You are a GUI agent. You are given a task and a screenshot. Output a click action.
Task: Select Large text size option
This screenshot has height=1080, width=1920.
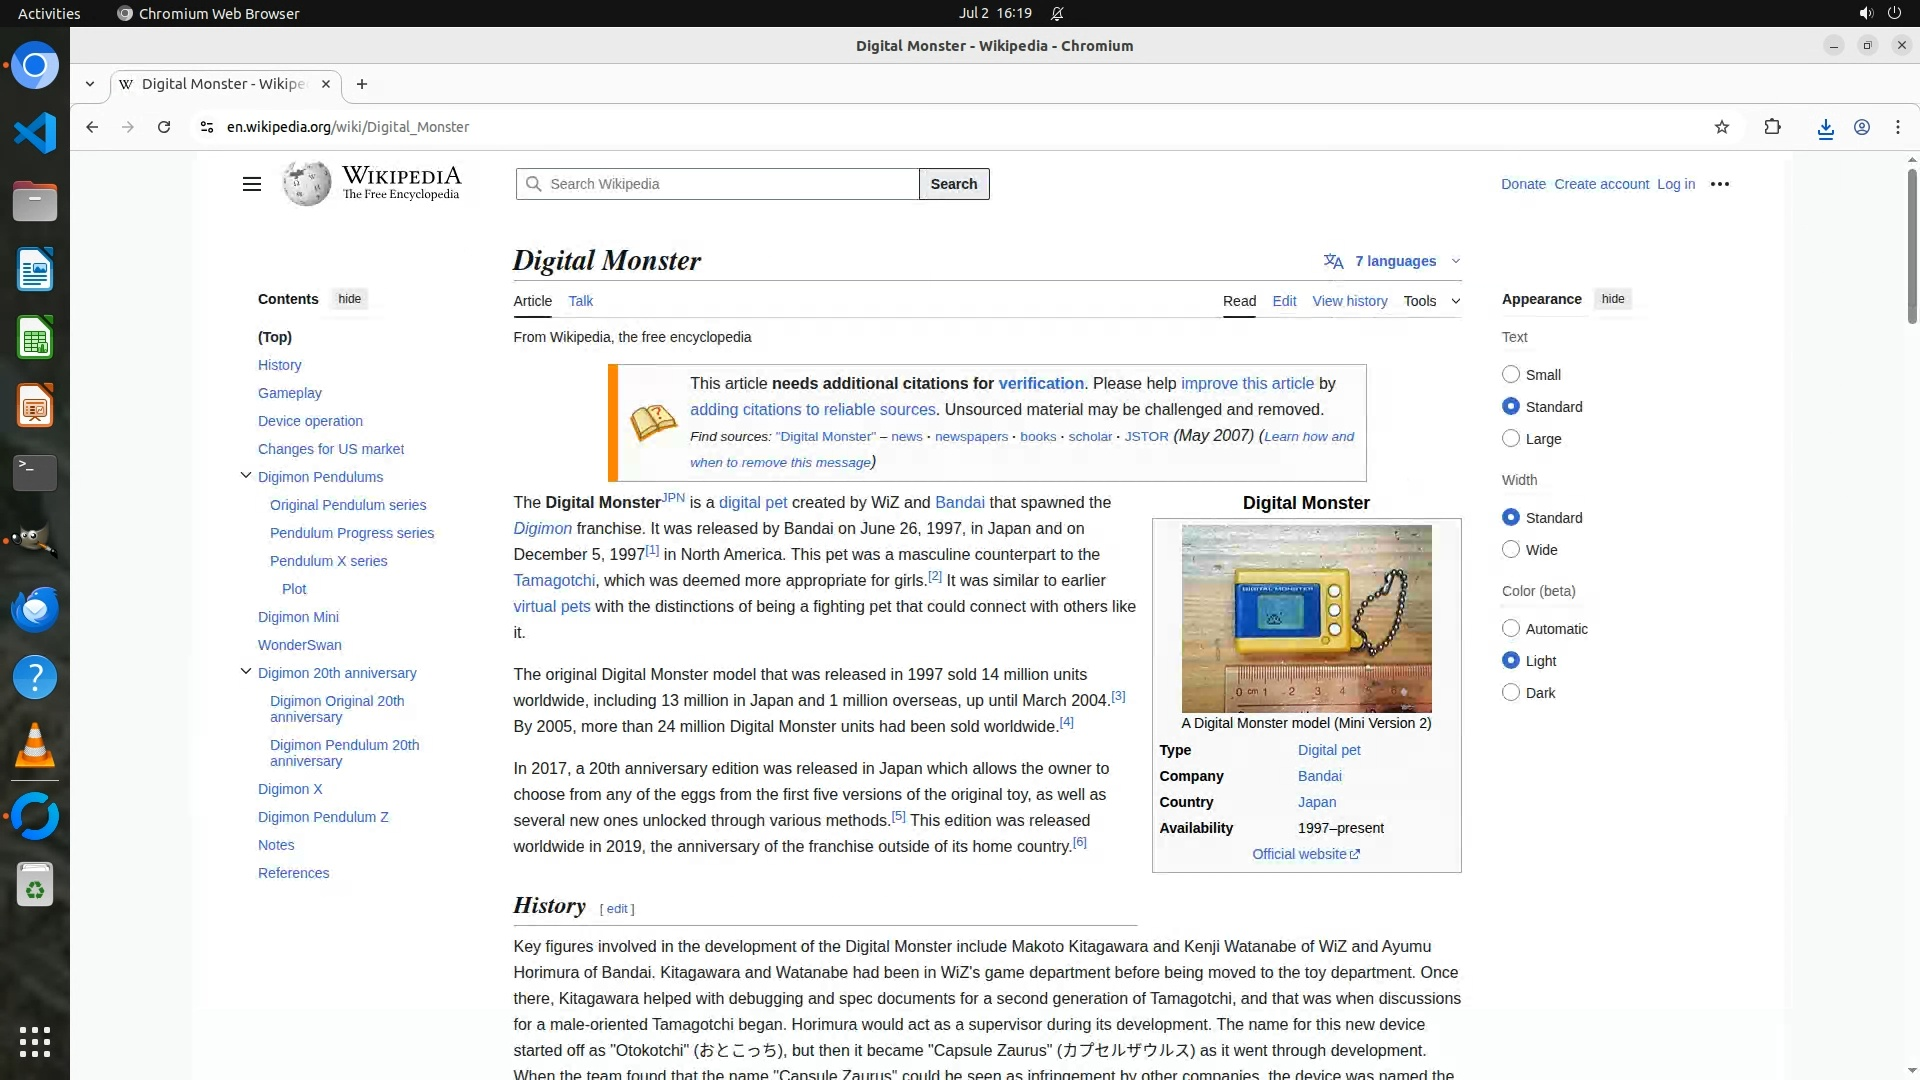point(1511,439)
